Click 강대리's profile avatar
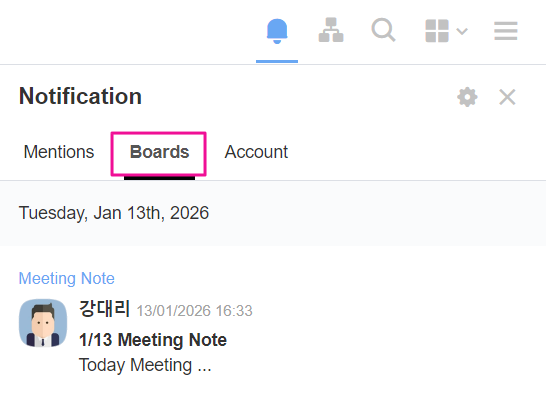 [43, 323]
